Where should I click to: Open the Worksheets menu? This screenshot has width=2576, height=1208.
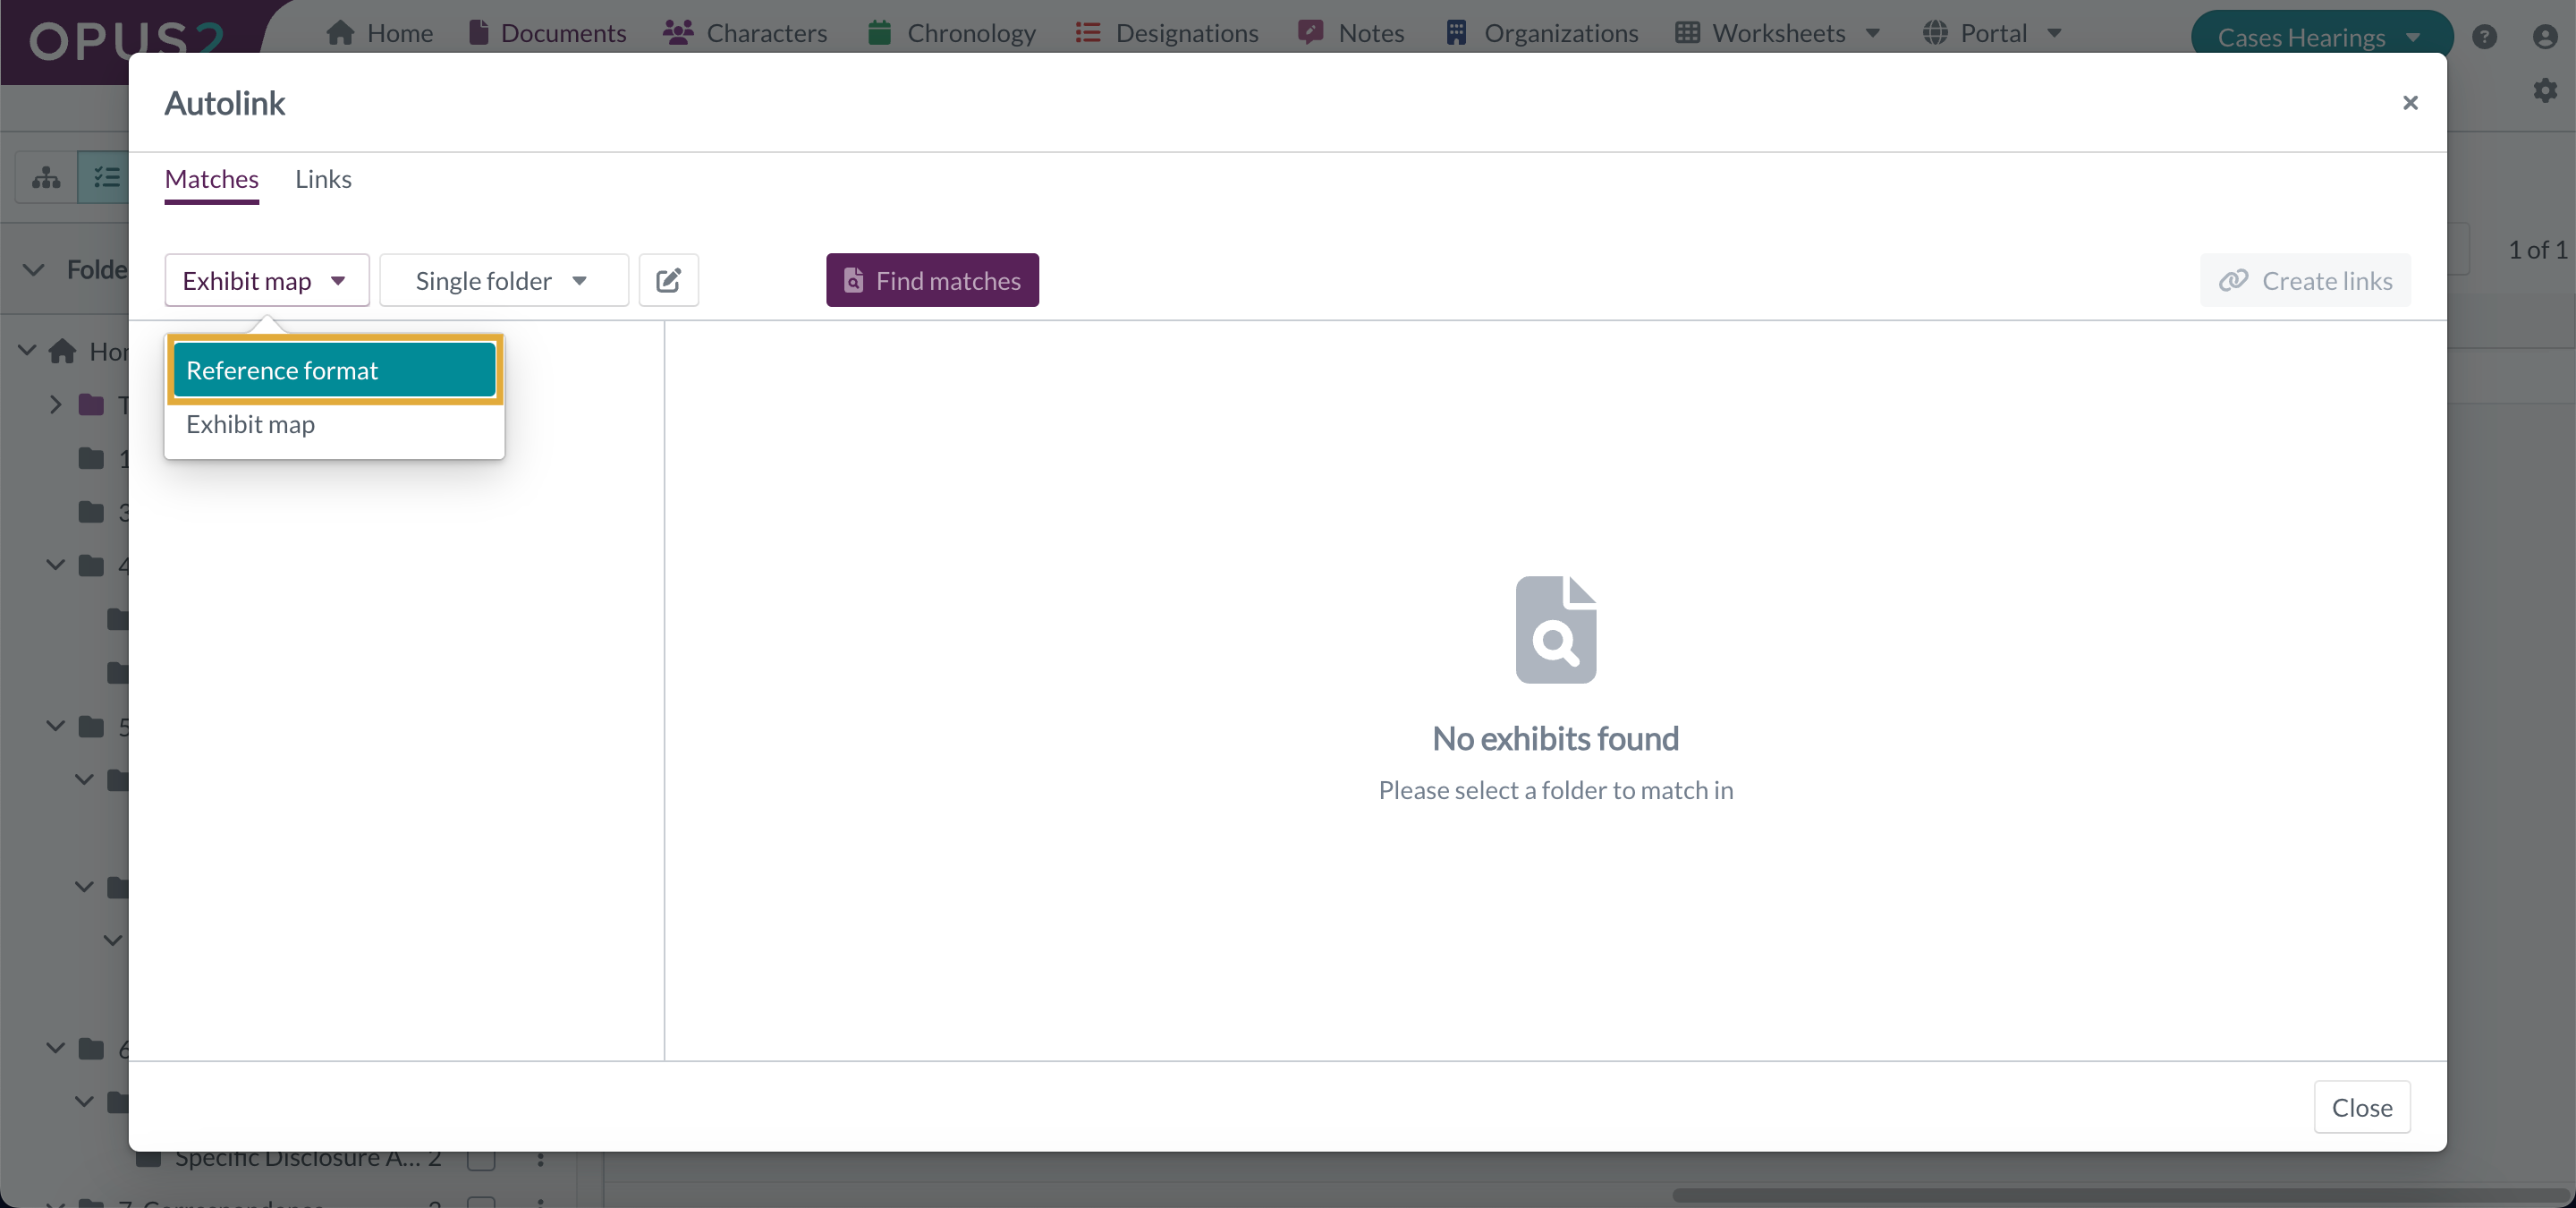1777,33
